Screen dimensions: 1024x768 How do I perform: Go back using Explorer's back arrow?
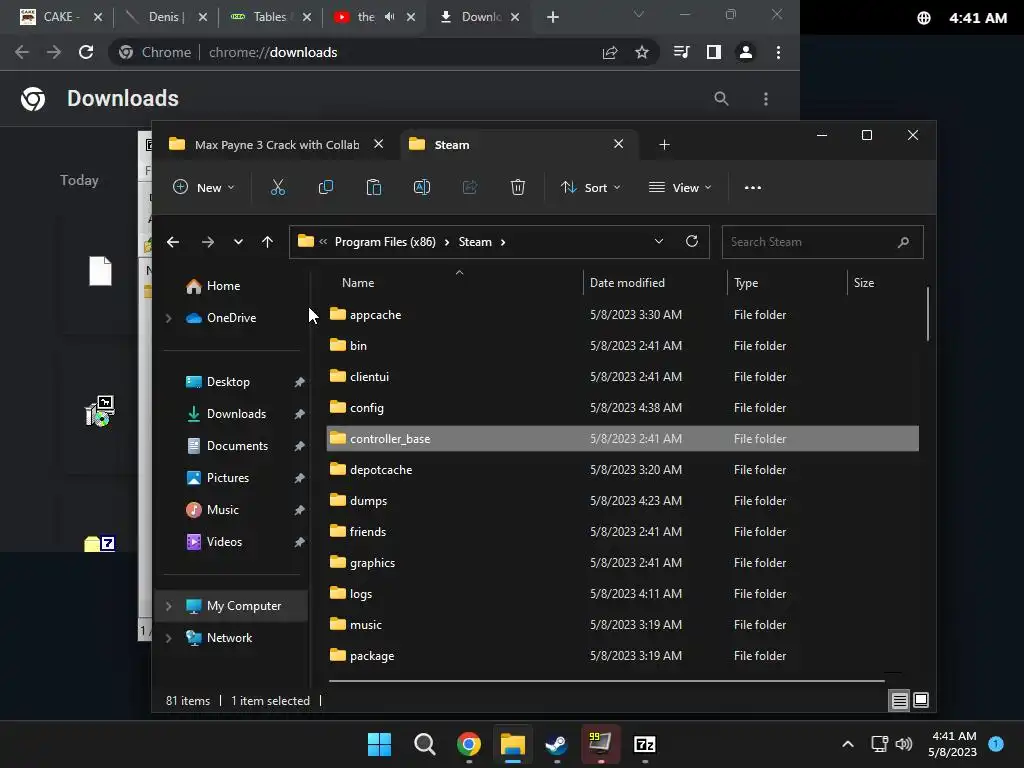point(173,242)
